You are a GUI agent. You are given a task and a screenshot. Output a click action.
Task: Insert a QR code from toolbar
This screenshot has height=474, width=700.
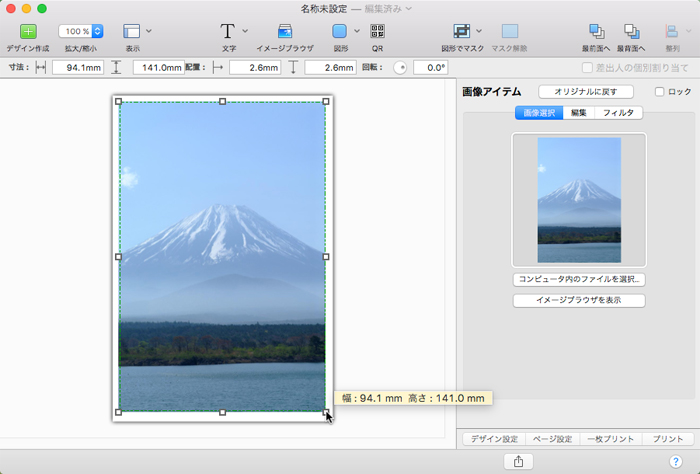[377, 31]
